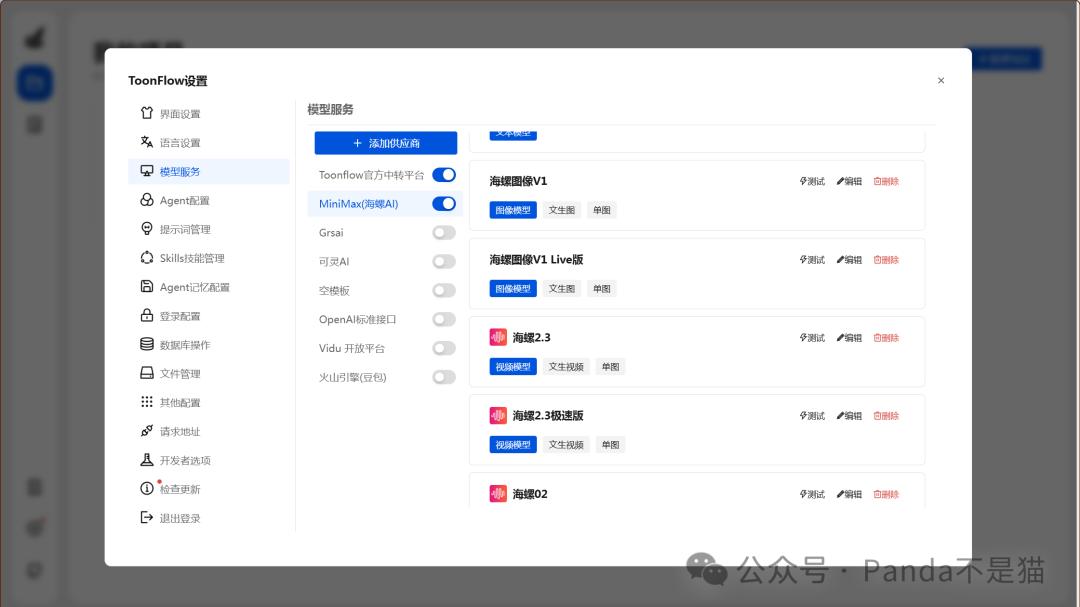
Task: Select the 可灵AI provider name
Action: click(x=334, y=262)
